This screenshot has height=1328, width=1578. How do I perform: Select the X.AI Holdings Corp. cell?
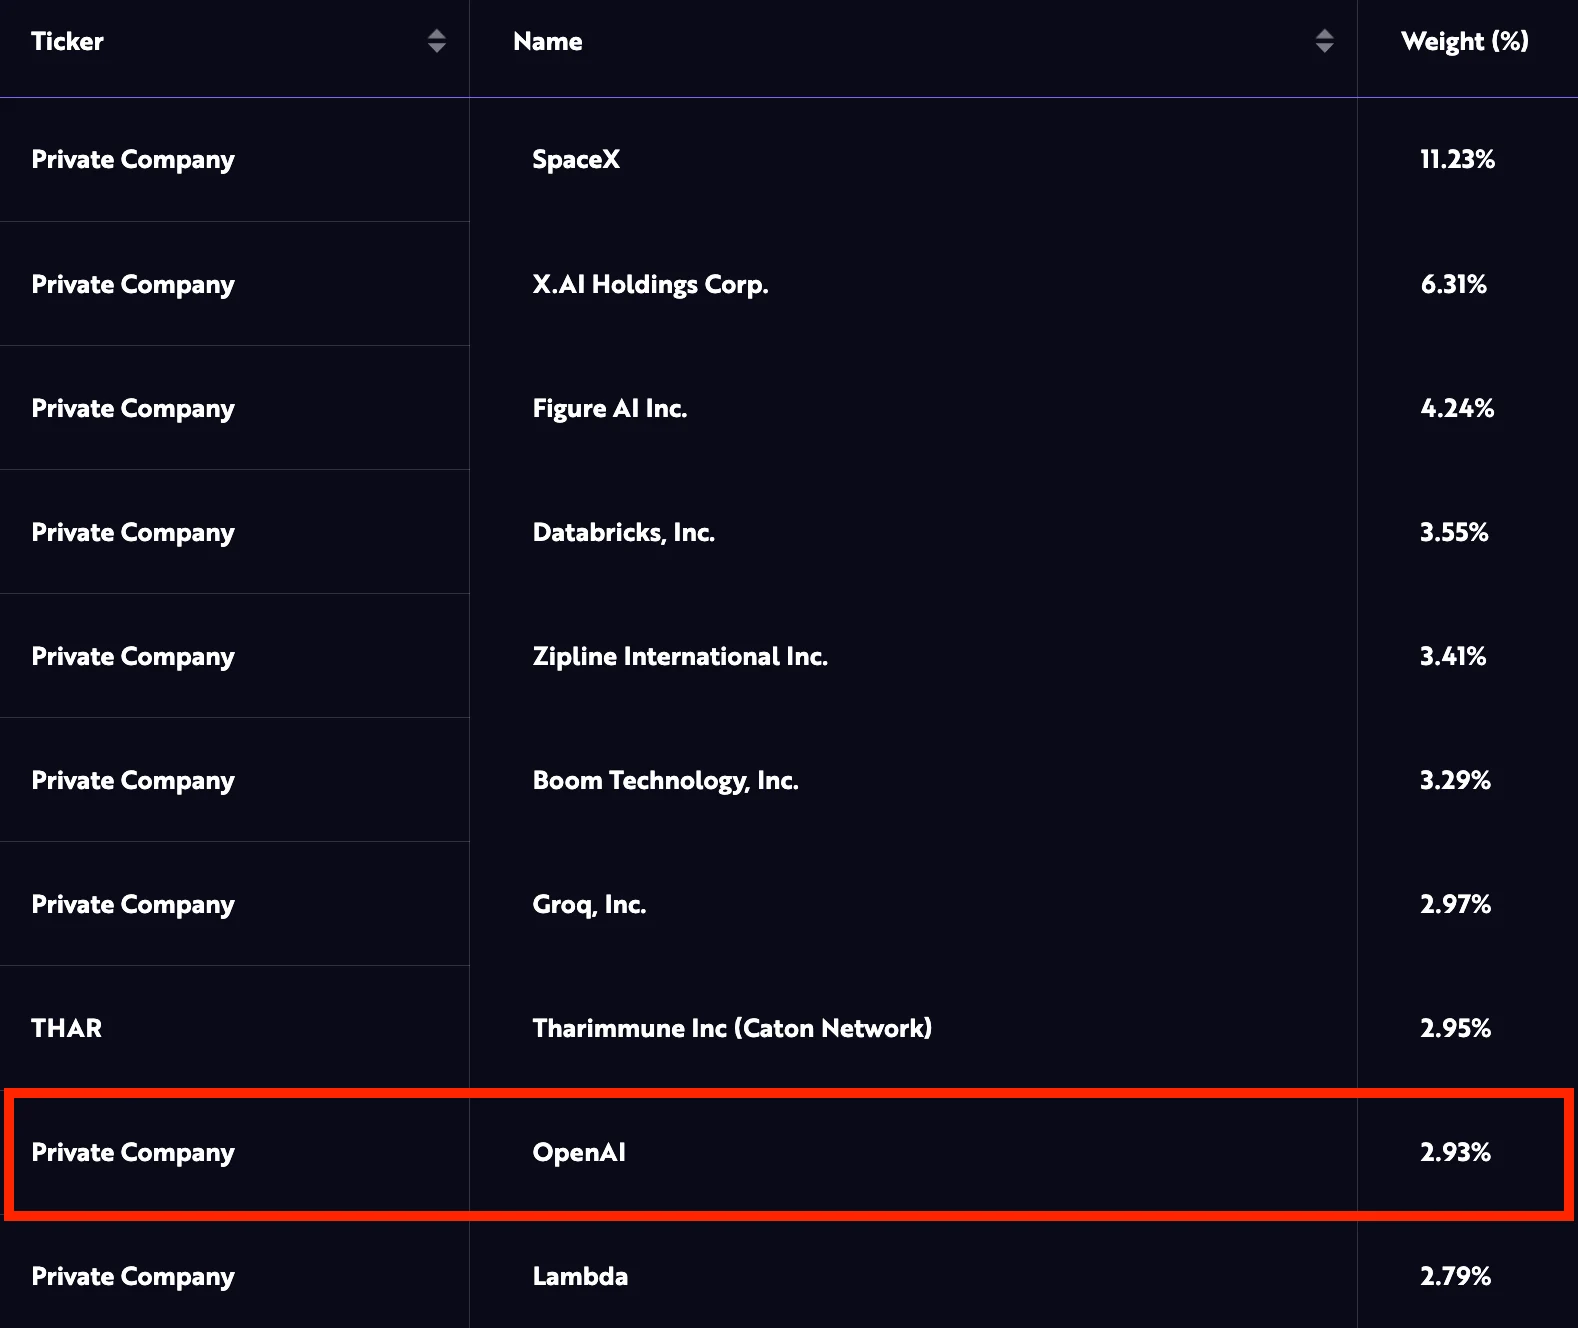651,284
